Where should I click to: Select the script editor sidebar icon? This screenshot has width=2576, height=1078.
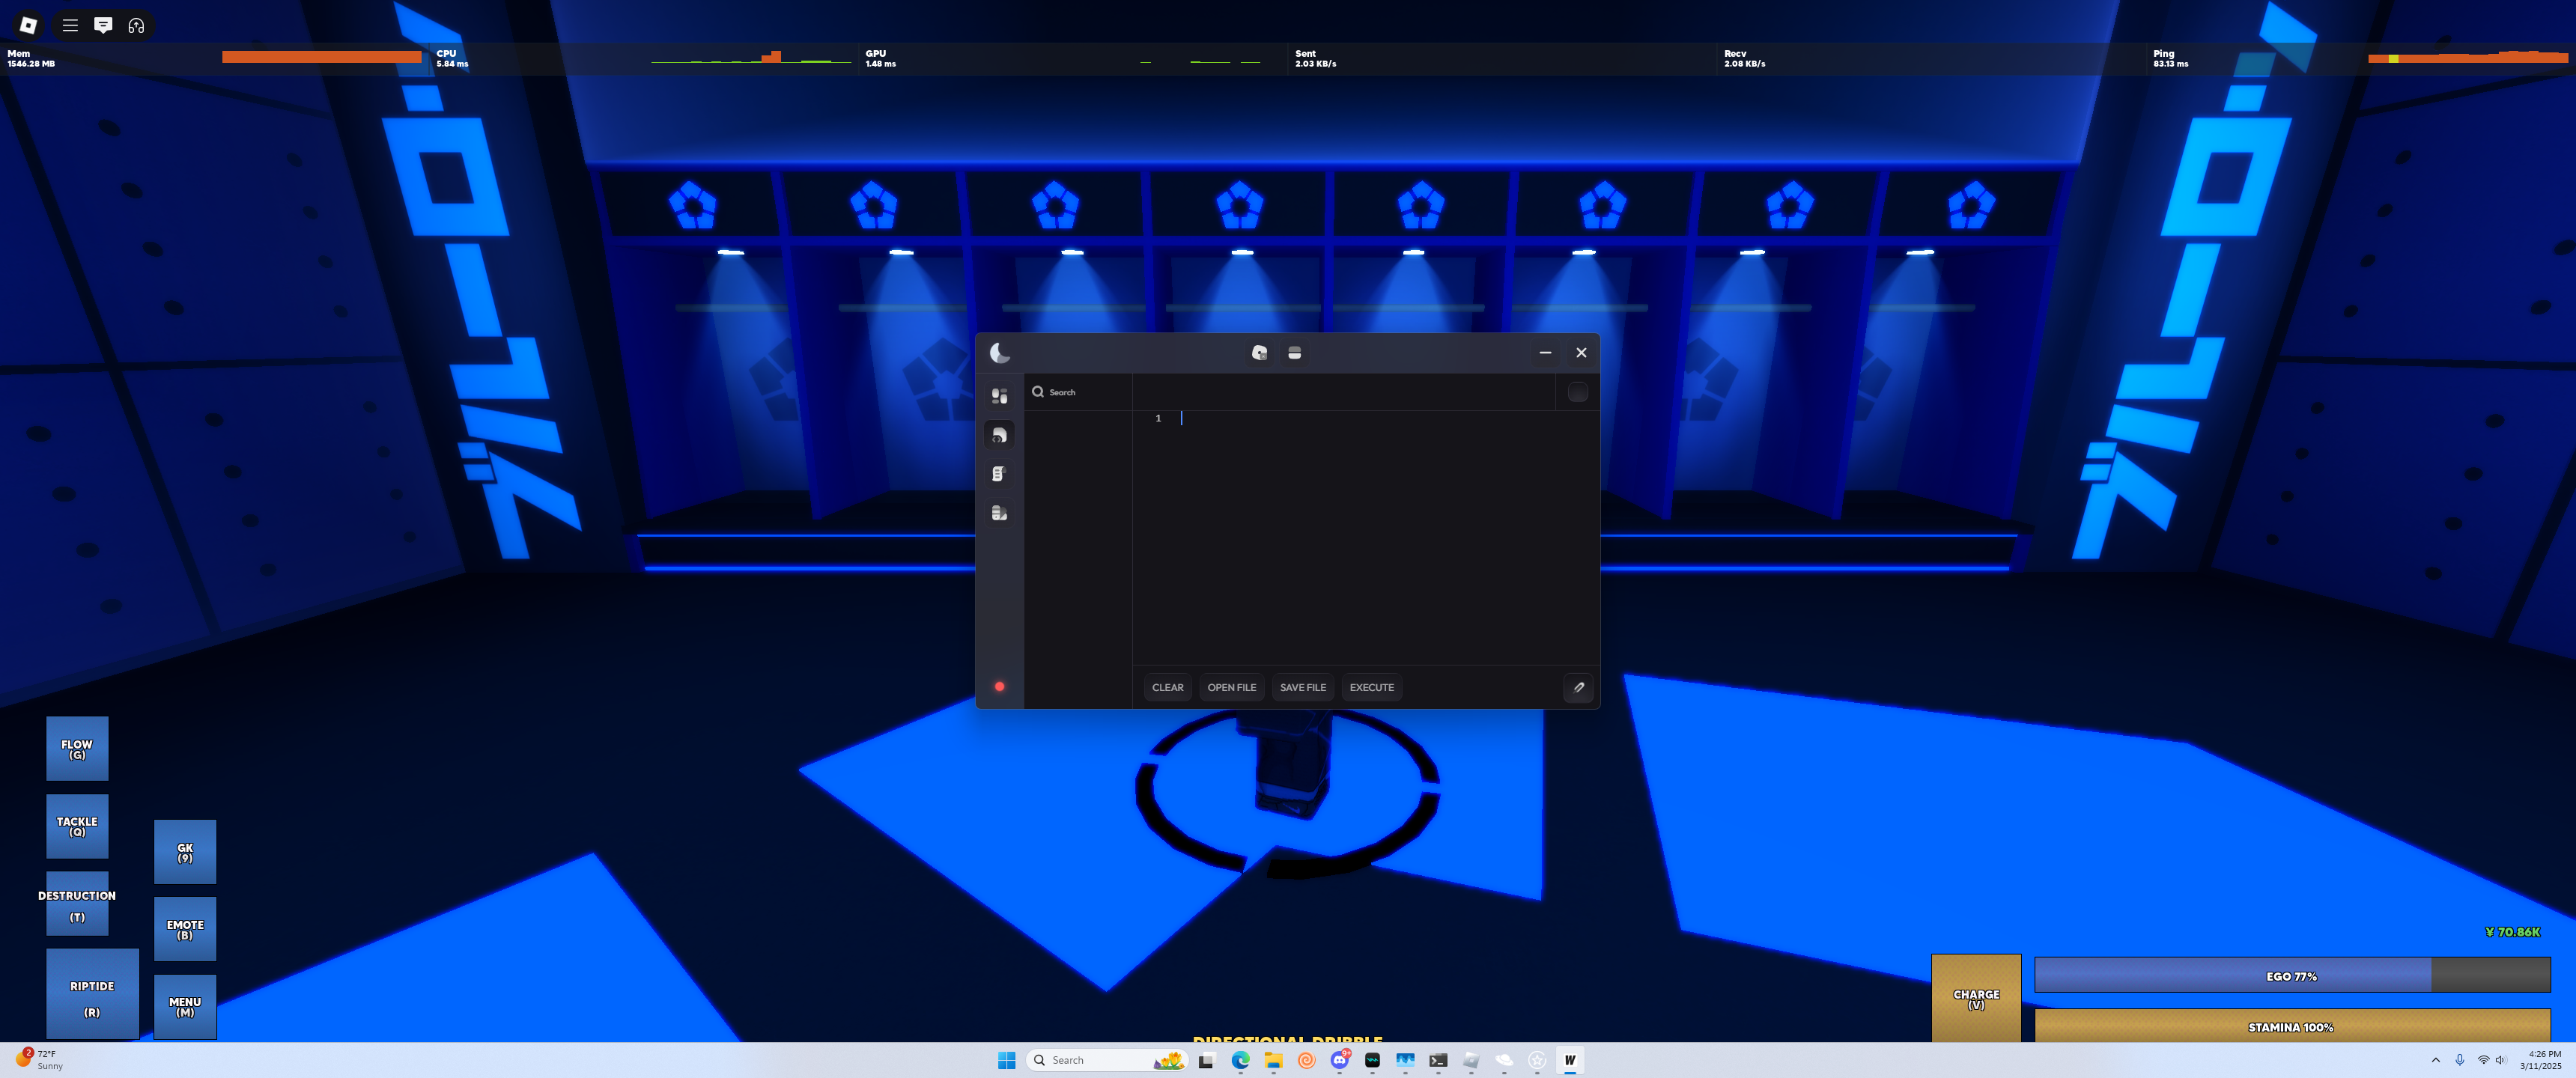[999, 434]
